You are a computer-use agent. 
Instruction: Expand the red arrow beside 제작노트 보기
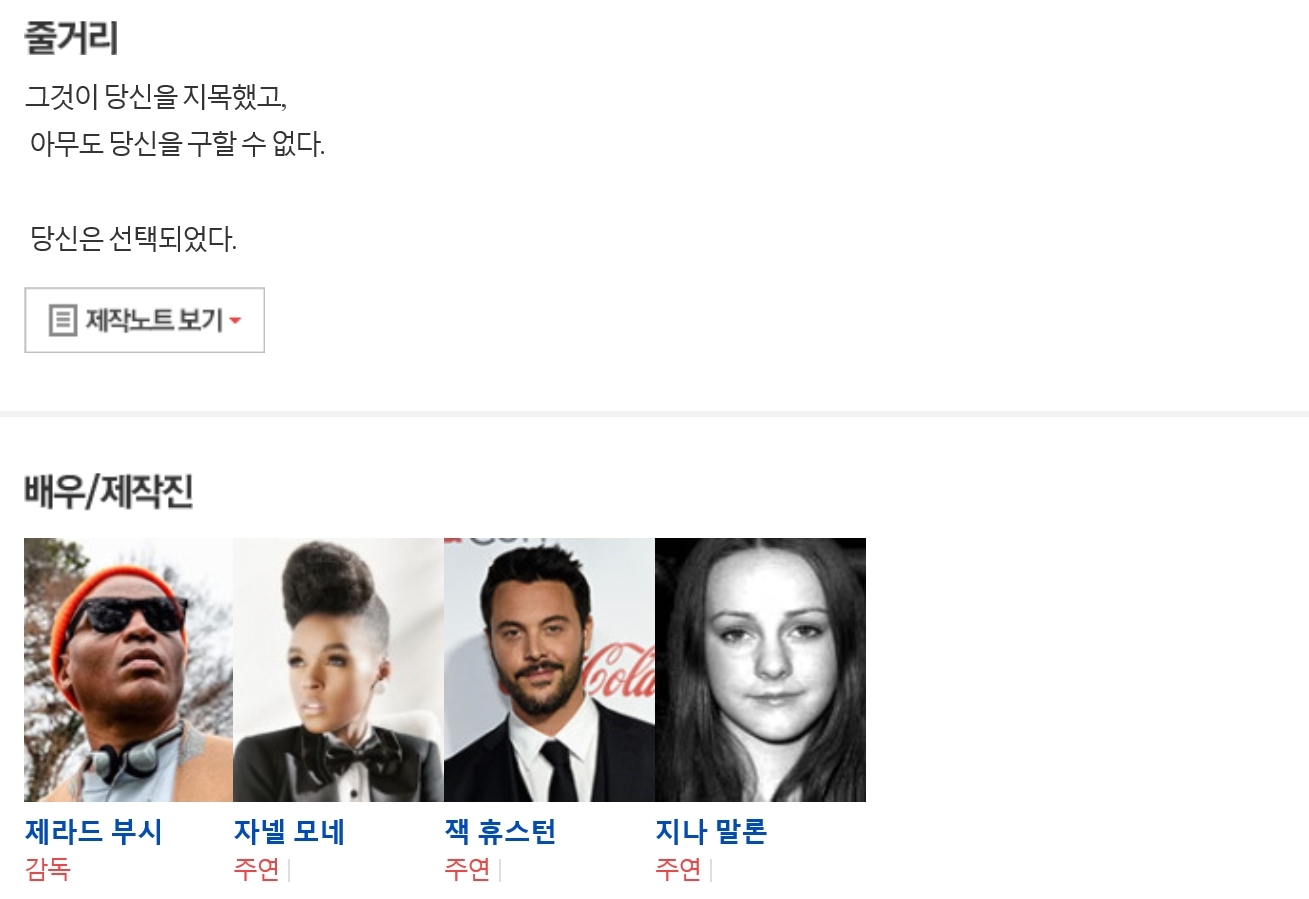point(235,321)
